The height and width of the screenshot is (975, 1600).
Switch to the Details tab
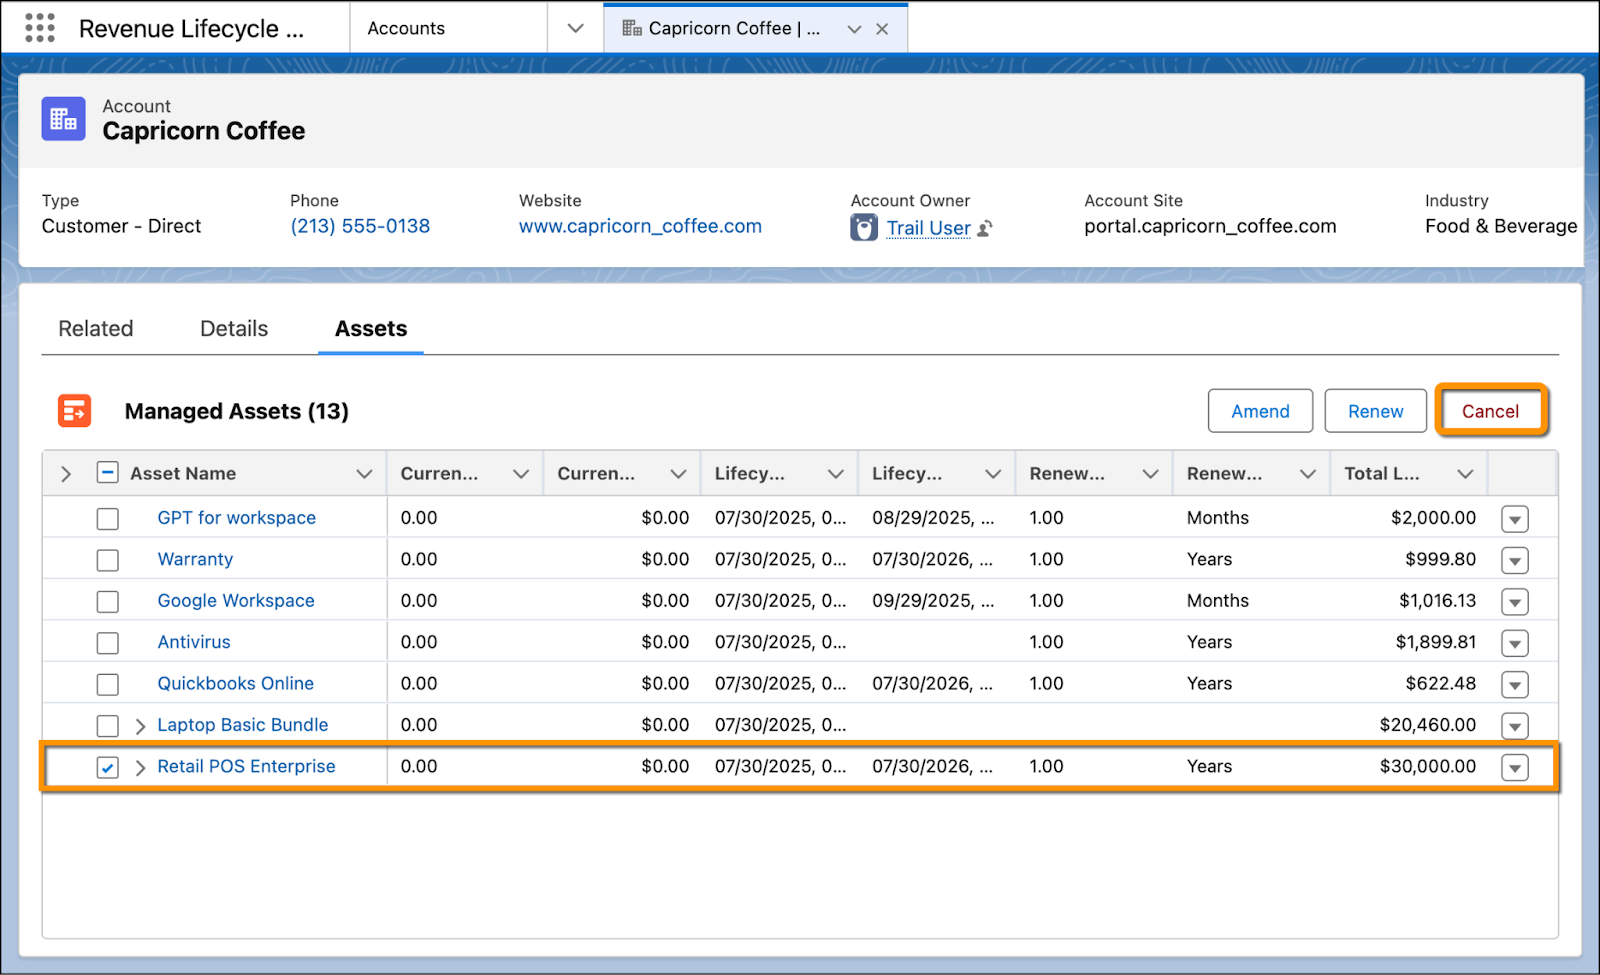click(234, 328)
